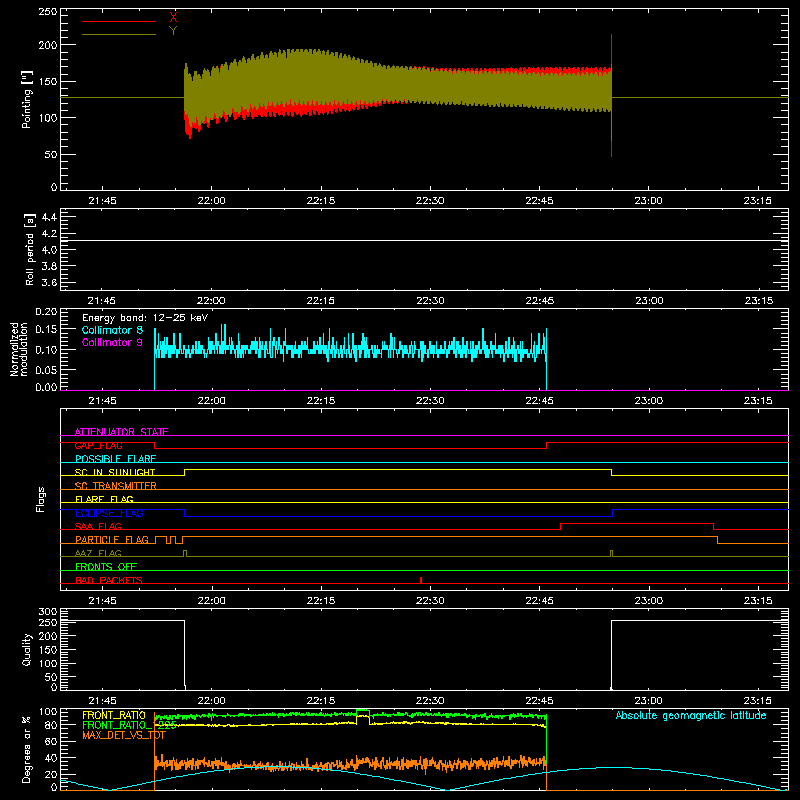Screen dimensions: 800x800
Task: Click the 0.20 tick on the modulation axis
Action: click(x=47, y=312)
